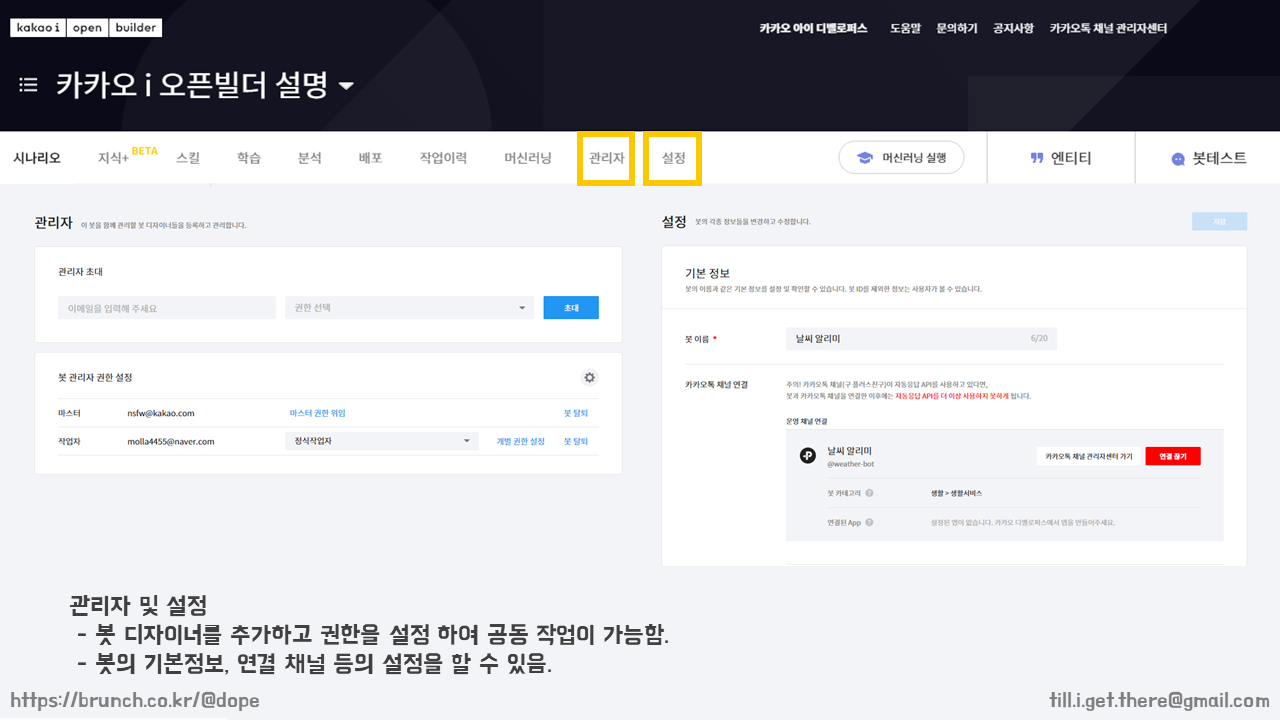Click the red 연결 끊기 button
Screen dimensions: 1280x720
[1173, 456]
